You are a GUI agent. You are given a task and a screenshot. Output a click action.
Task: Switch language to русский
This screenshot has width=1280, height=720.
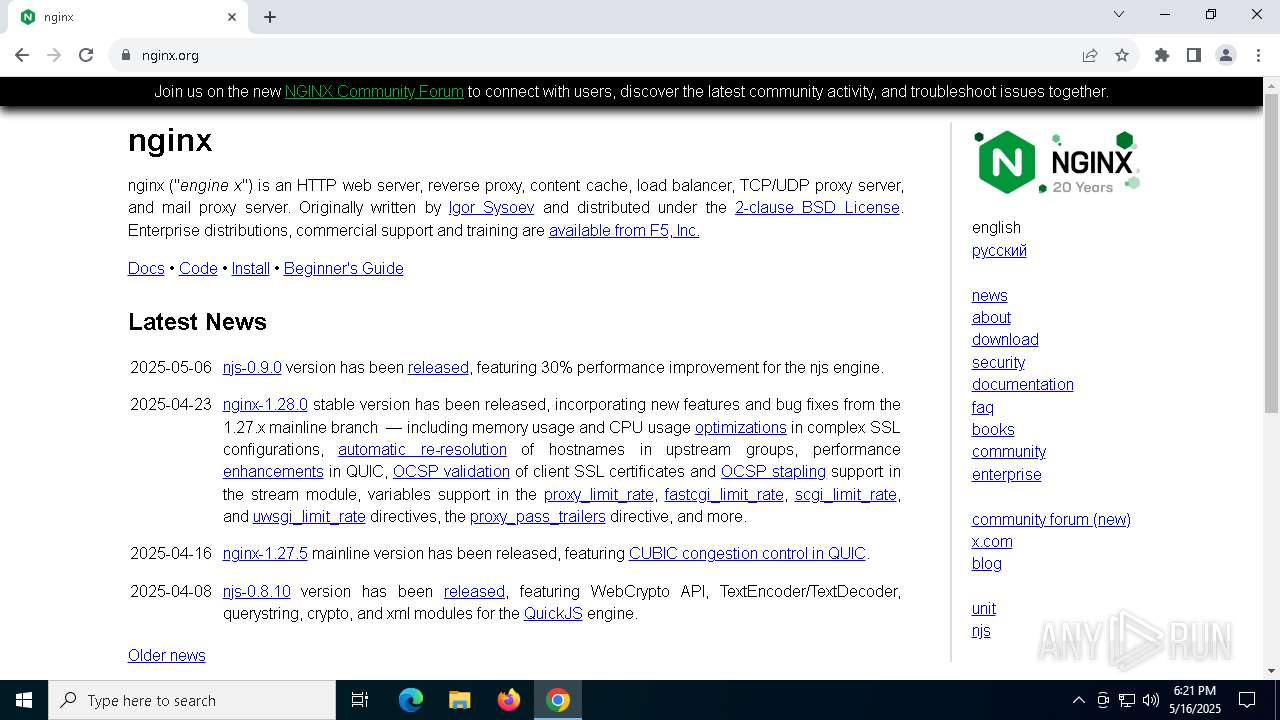(999, 250)
